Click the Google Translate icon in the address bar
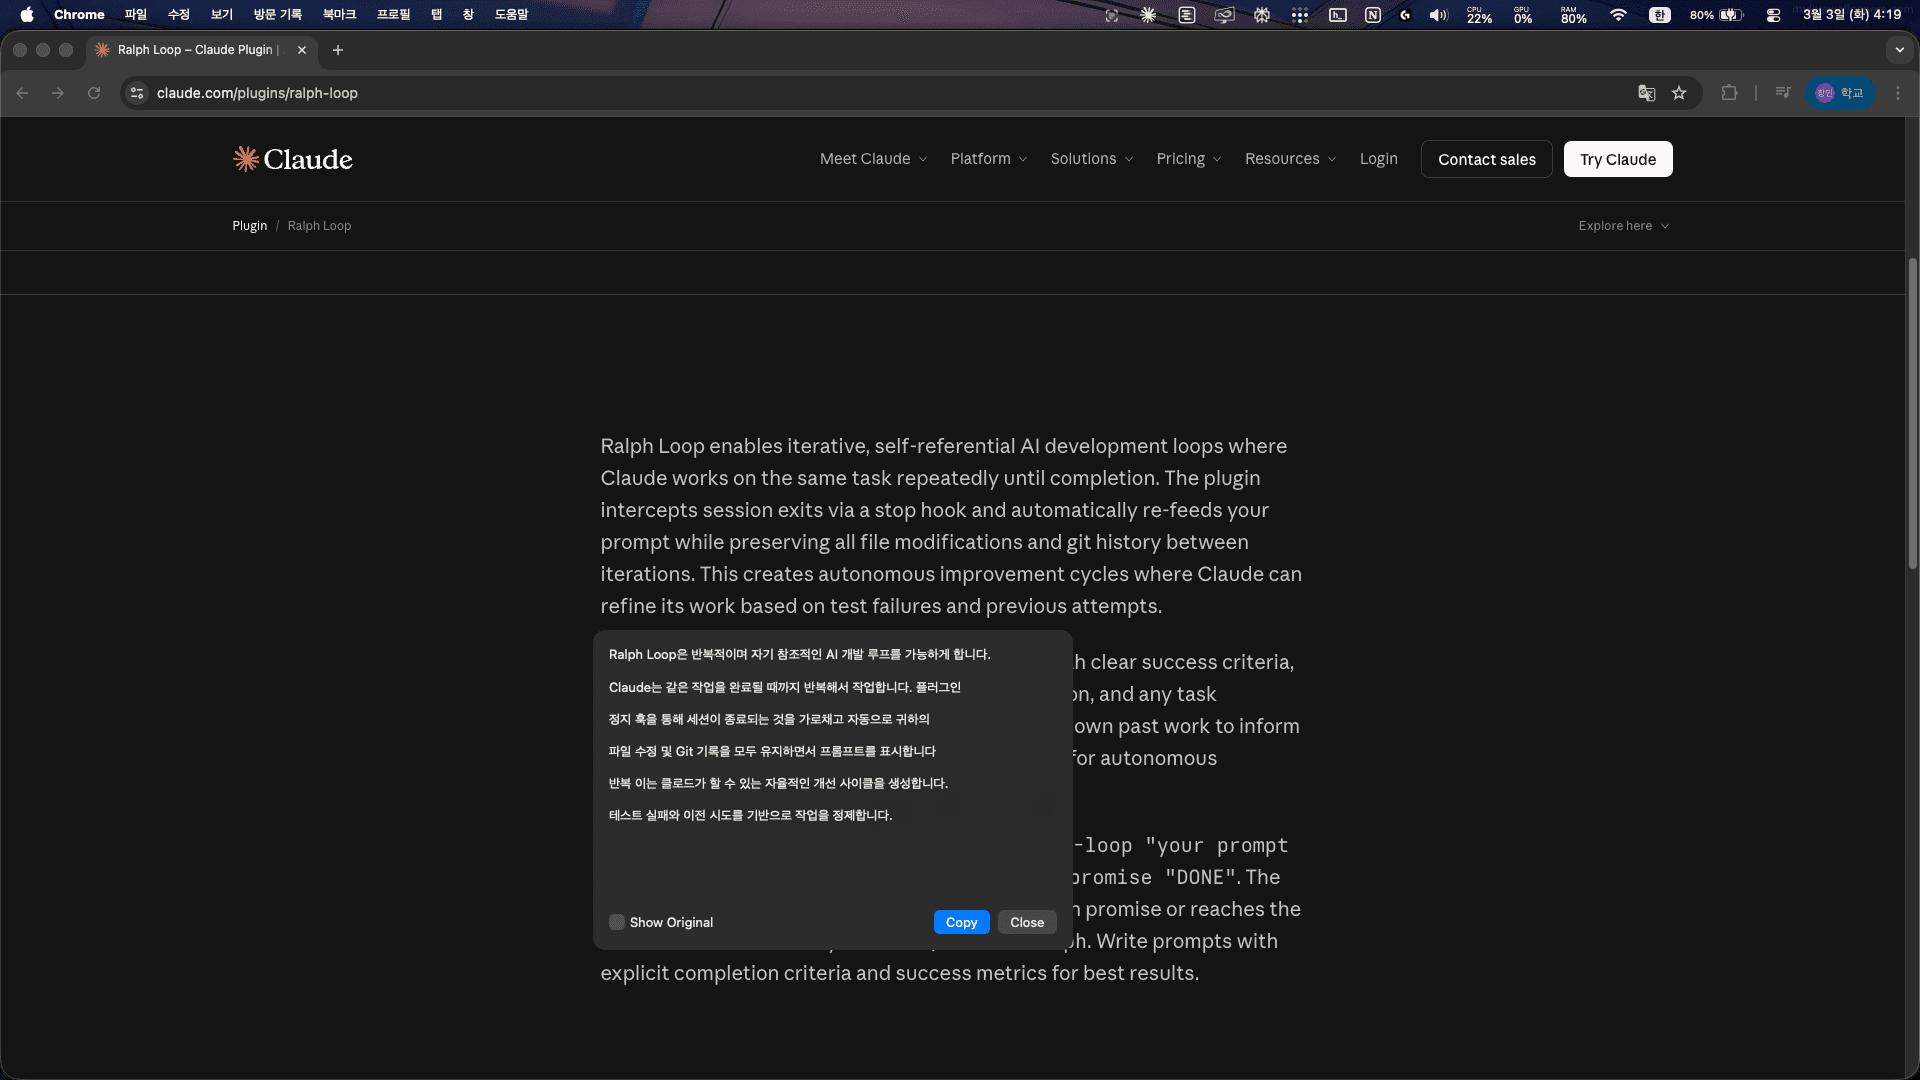 (x=1646, y=92)
